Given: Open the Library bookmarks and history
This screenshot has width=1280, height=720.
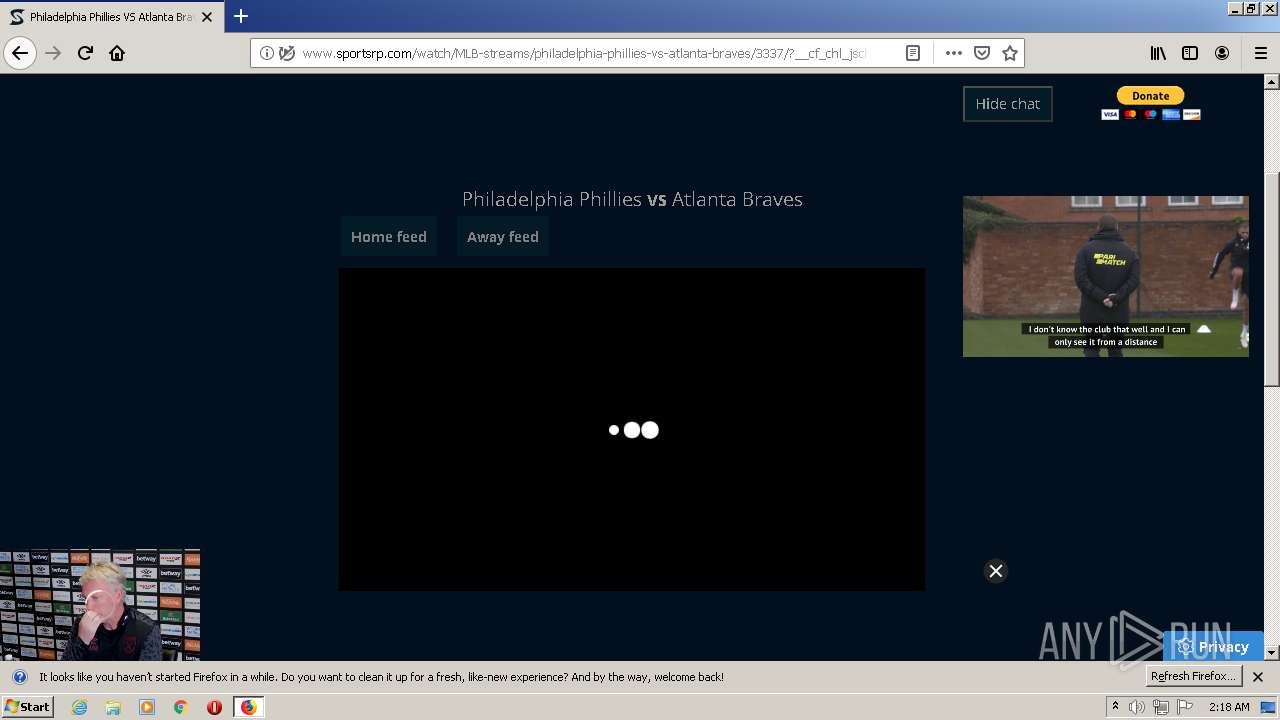Looking at the screenshot, I should (1158, 53).
